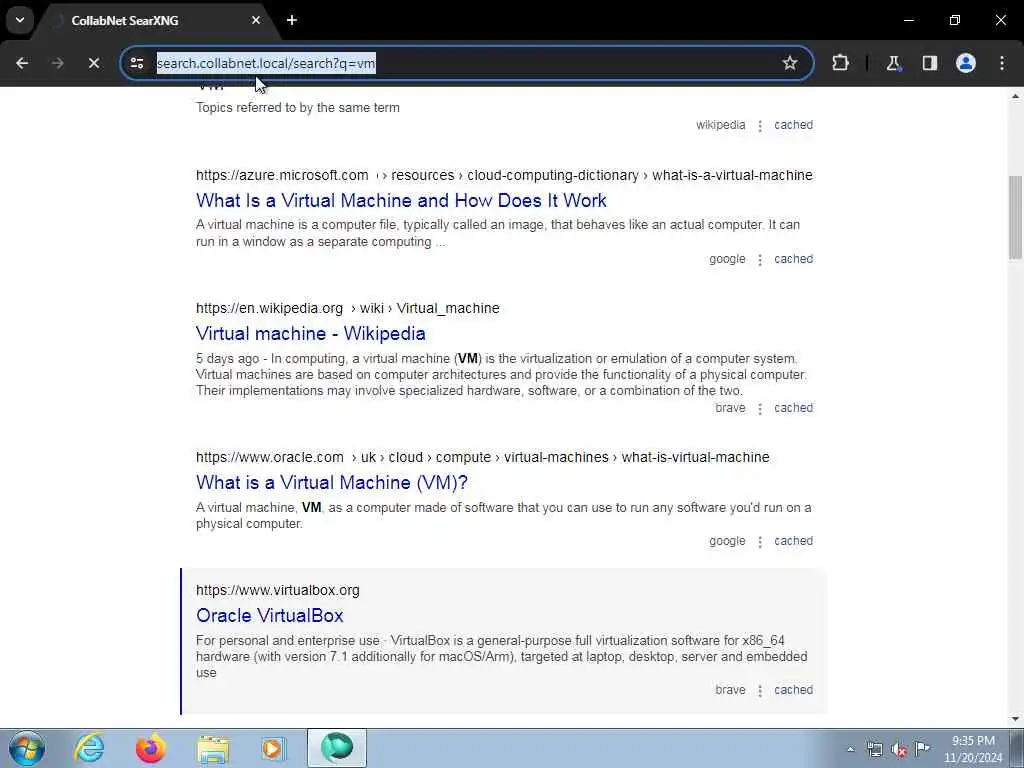
Task: Open a new browser tab
Action: 292,20
